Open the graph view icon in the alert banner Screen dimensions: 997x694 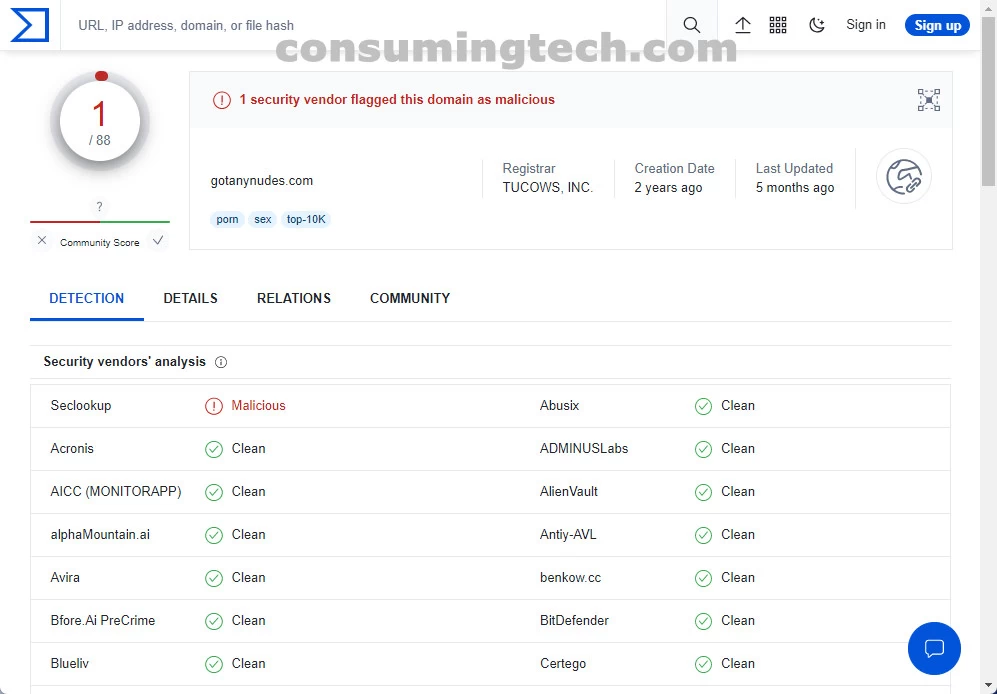[928, 100]
